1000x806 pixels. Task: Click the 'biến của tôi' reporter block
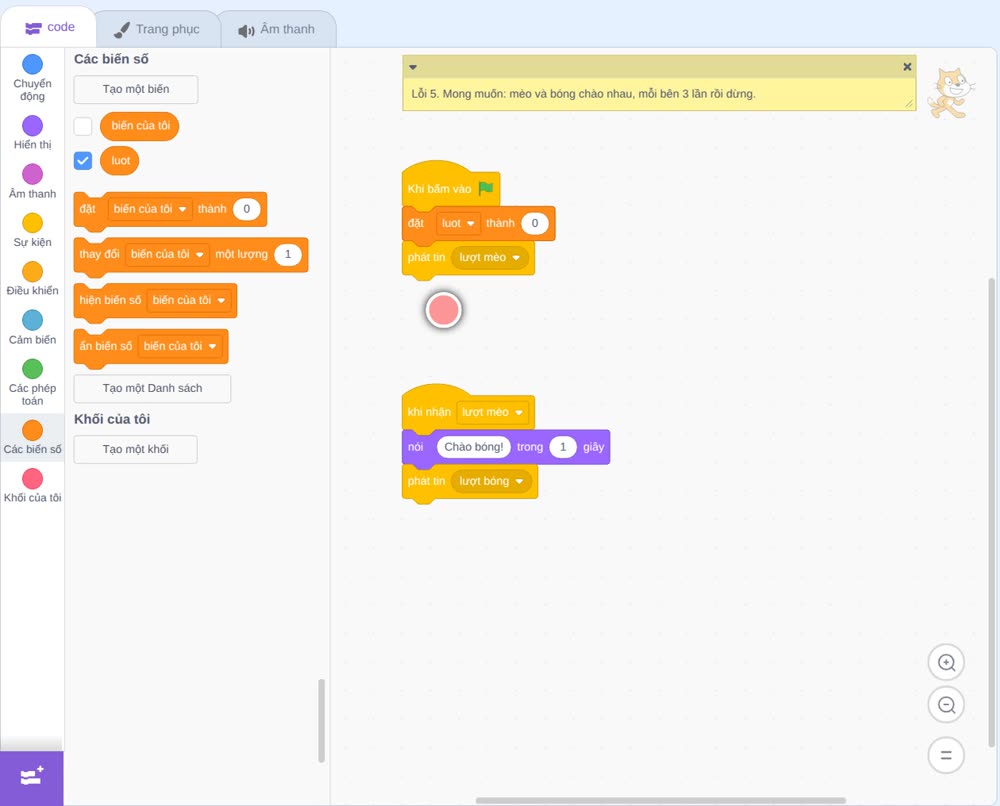click(x=140, y=126)
